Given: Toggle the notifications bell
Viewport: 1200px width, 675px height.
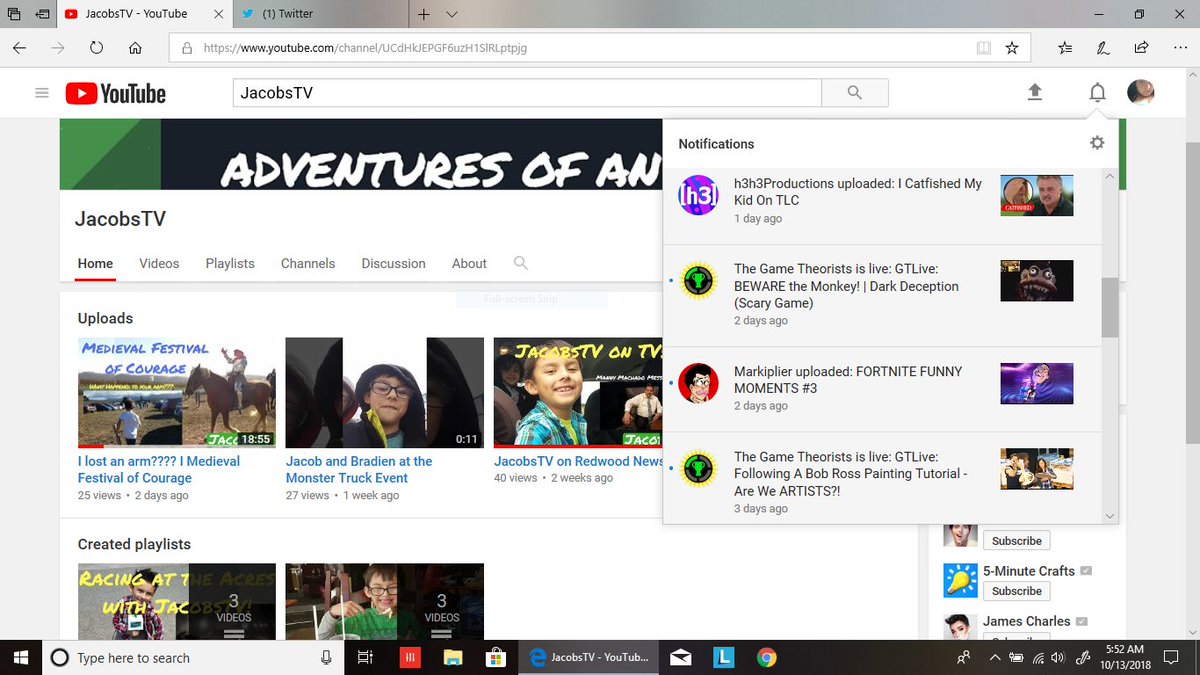Looking at the screenshot, I should click(1097, 93).
